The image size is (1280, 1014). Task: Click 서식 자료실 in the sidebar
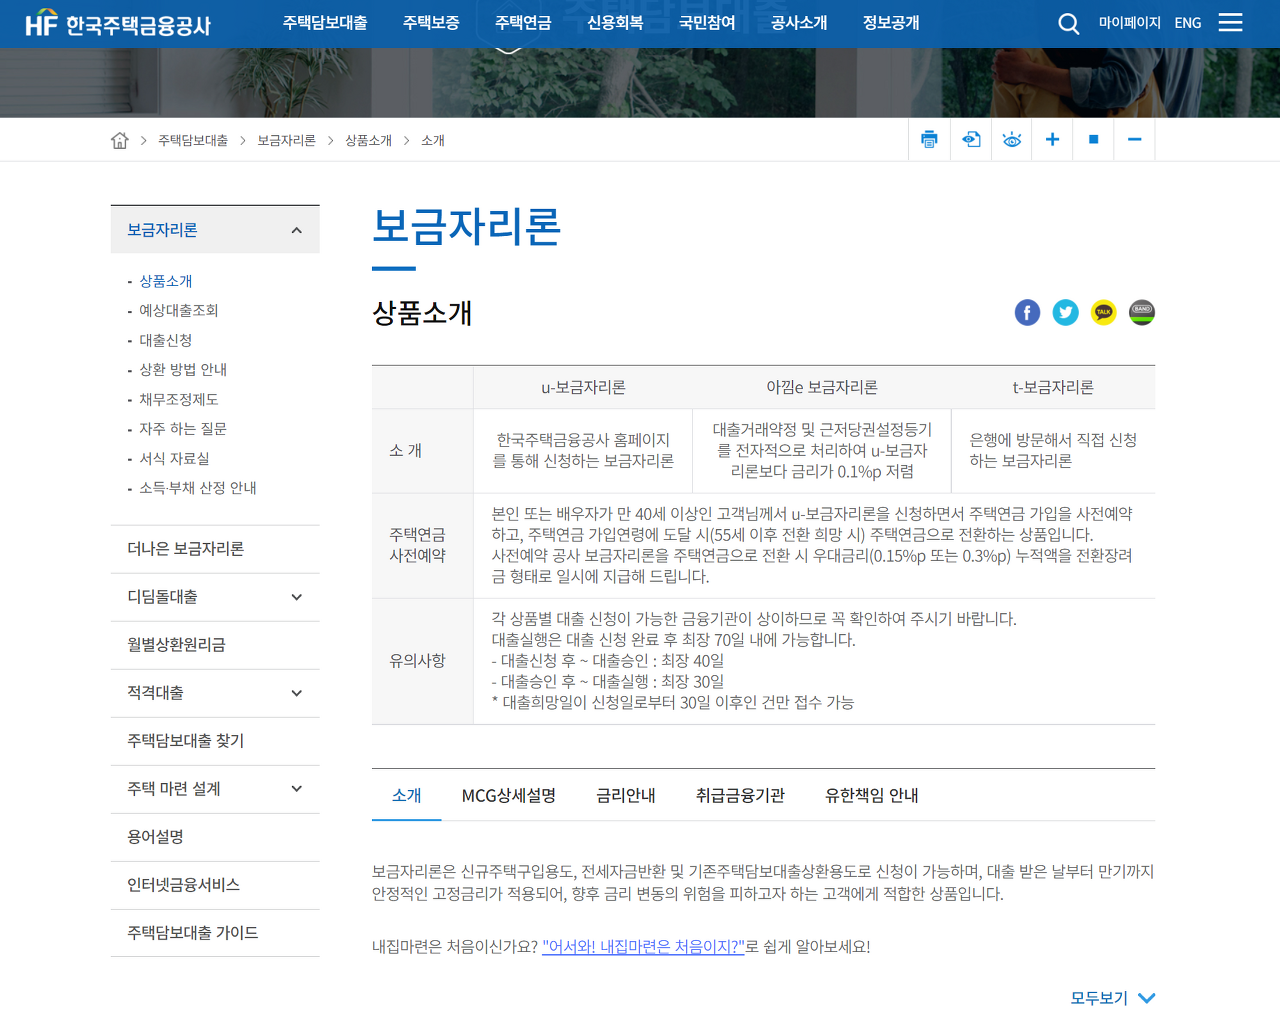pos(175,458)
